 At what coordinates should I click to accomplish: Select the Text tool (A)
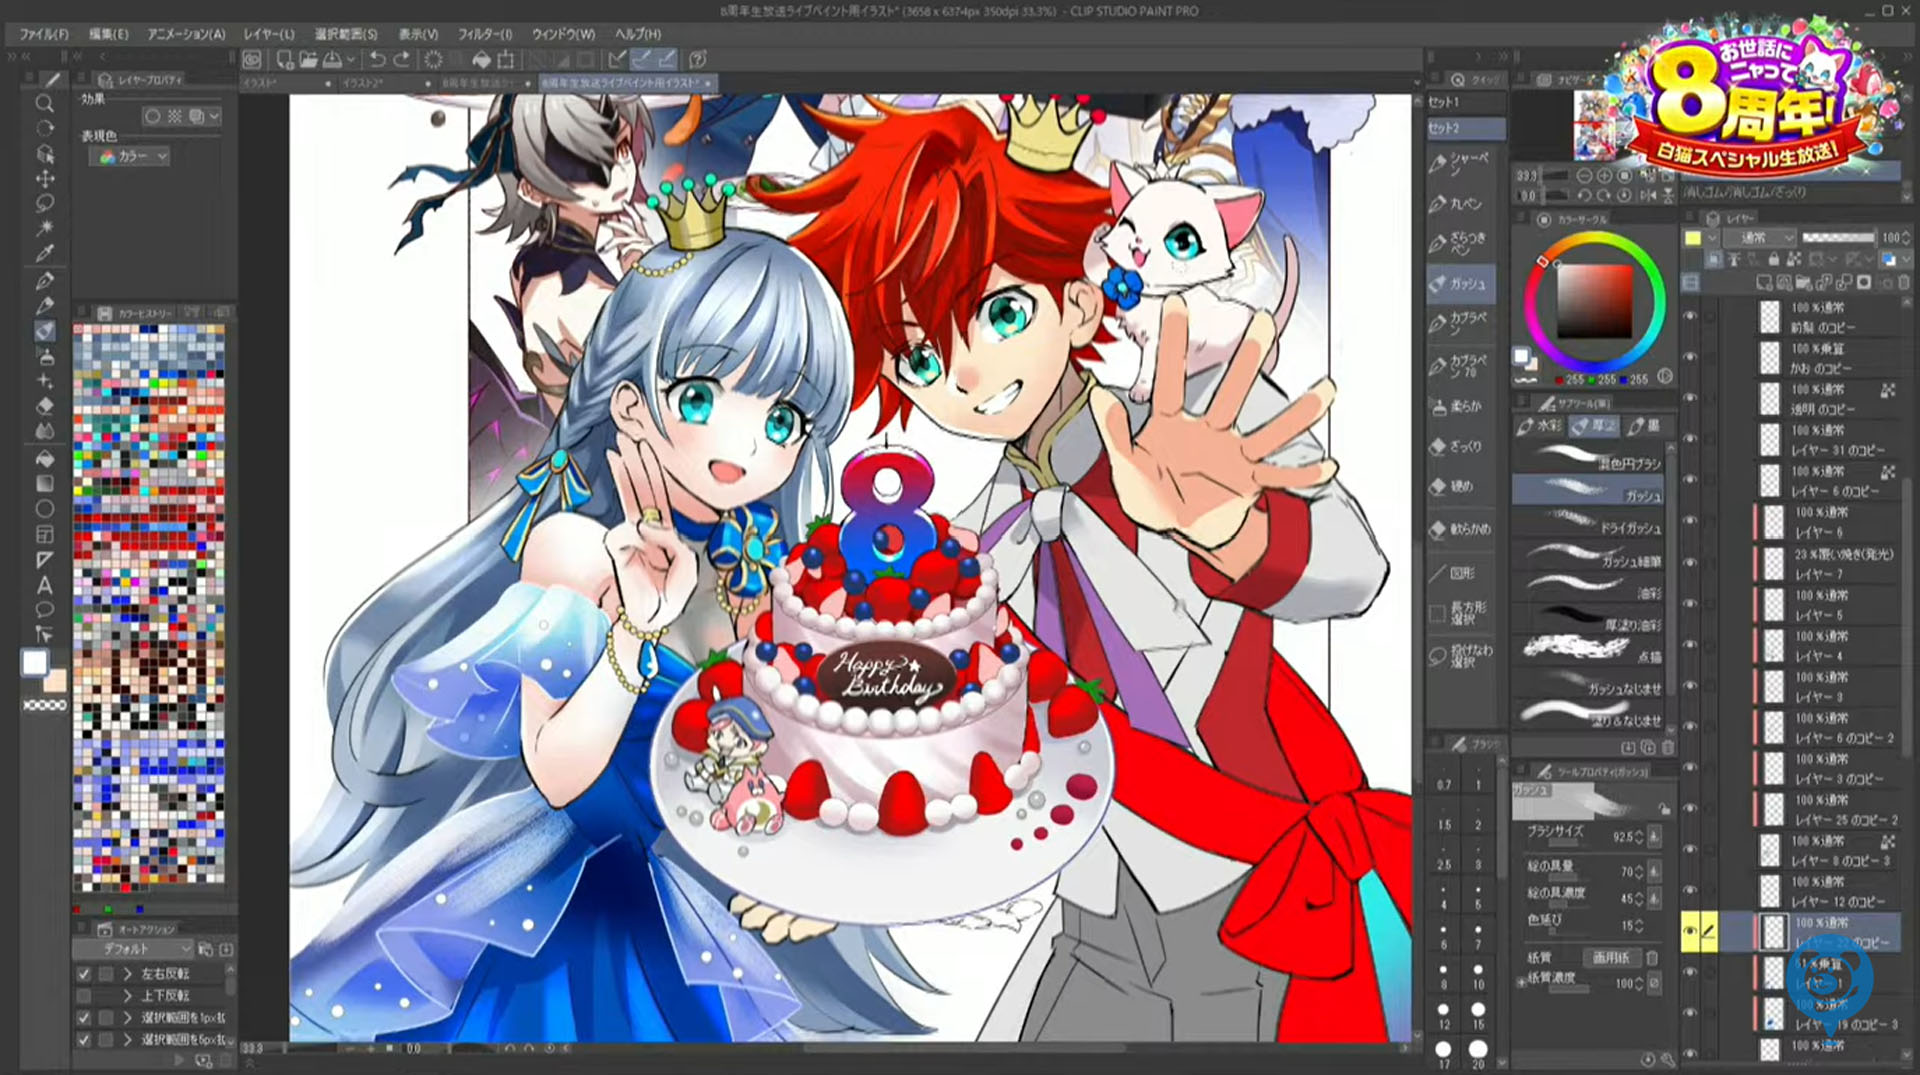(x=45, y=585)
